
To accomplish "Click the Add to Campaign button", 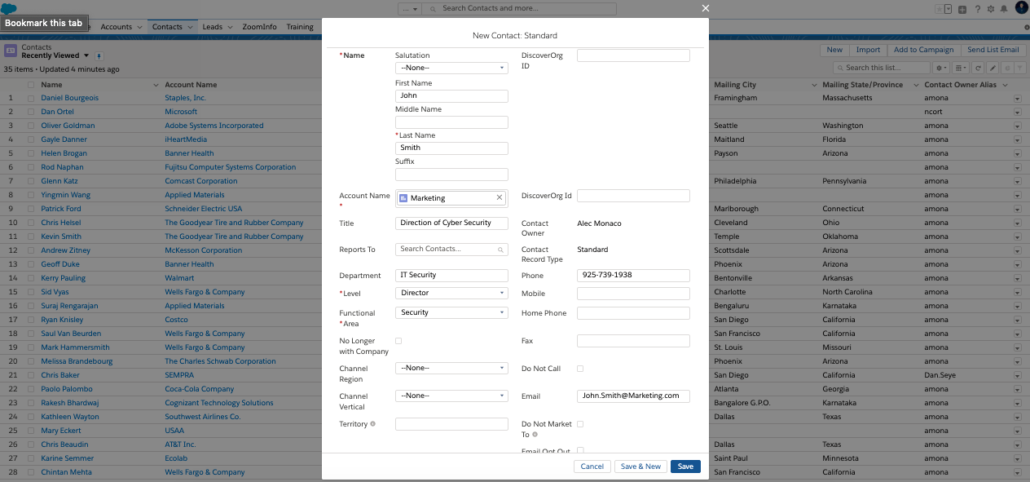I will click(924, 50).
